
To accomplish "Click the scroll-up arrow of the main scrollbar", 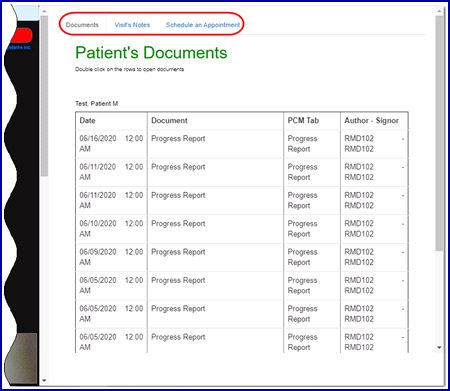I will [x=439, y=11].
